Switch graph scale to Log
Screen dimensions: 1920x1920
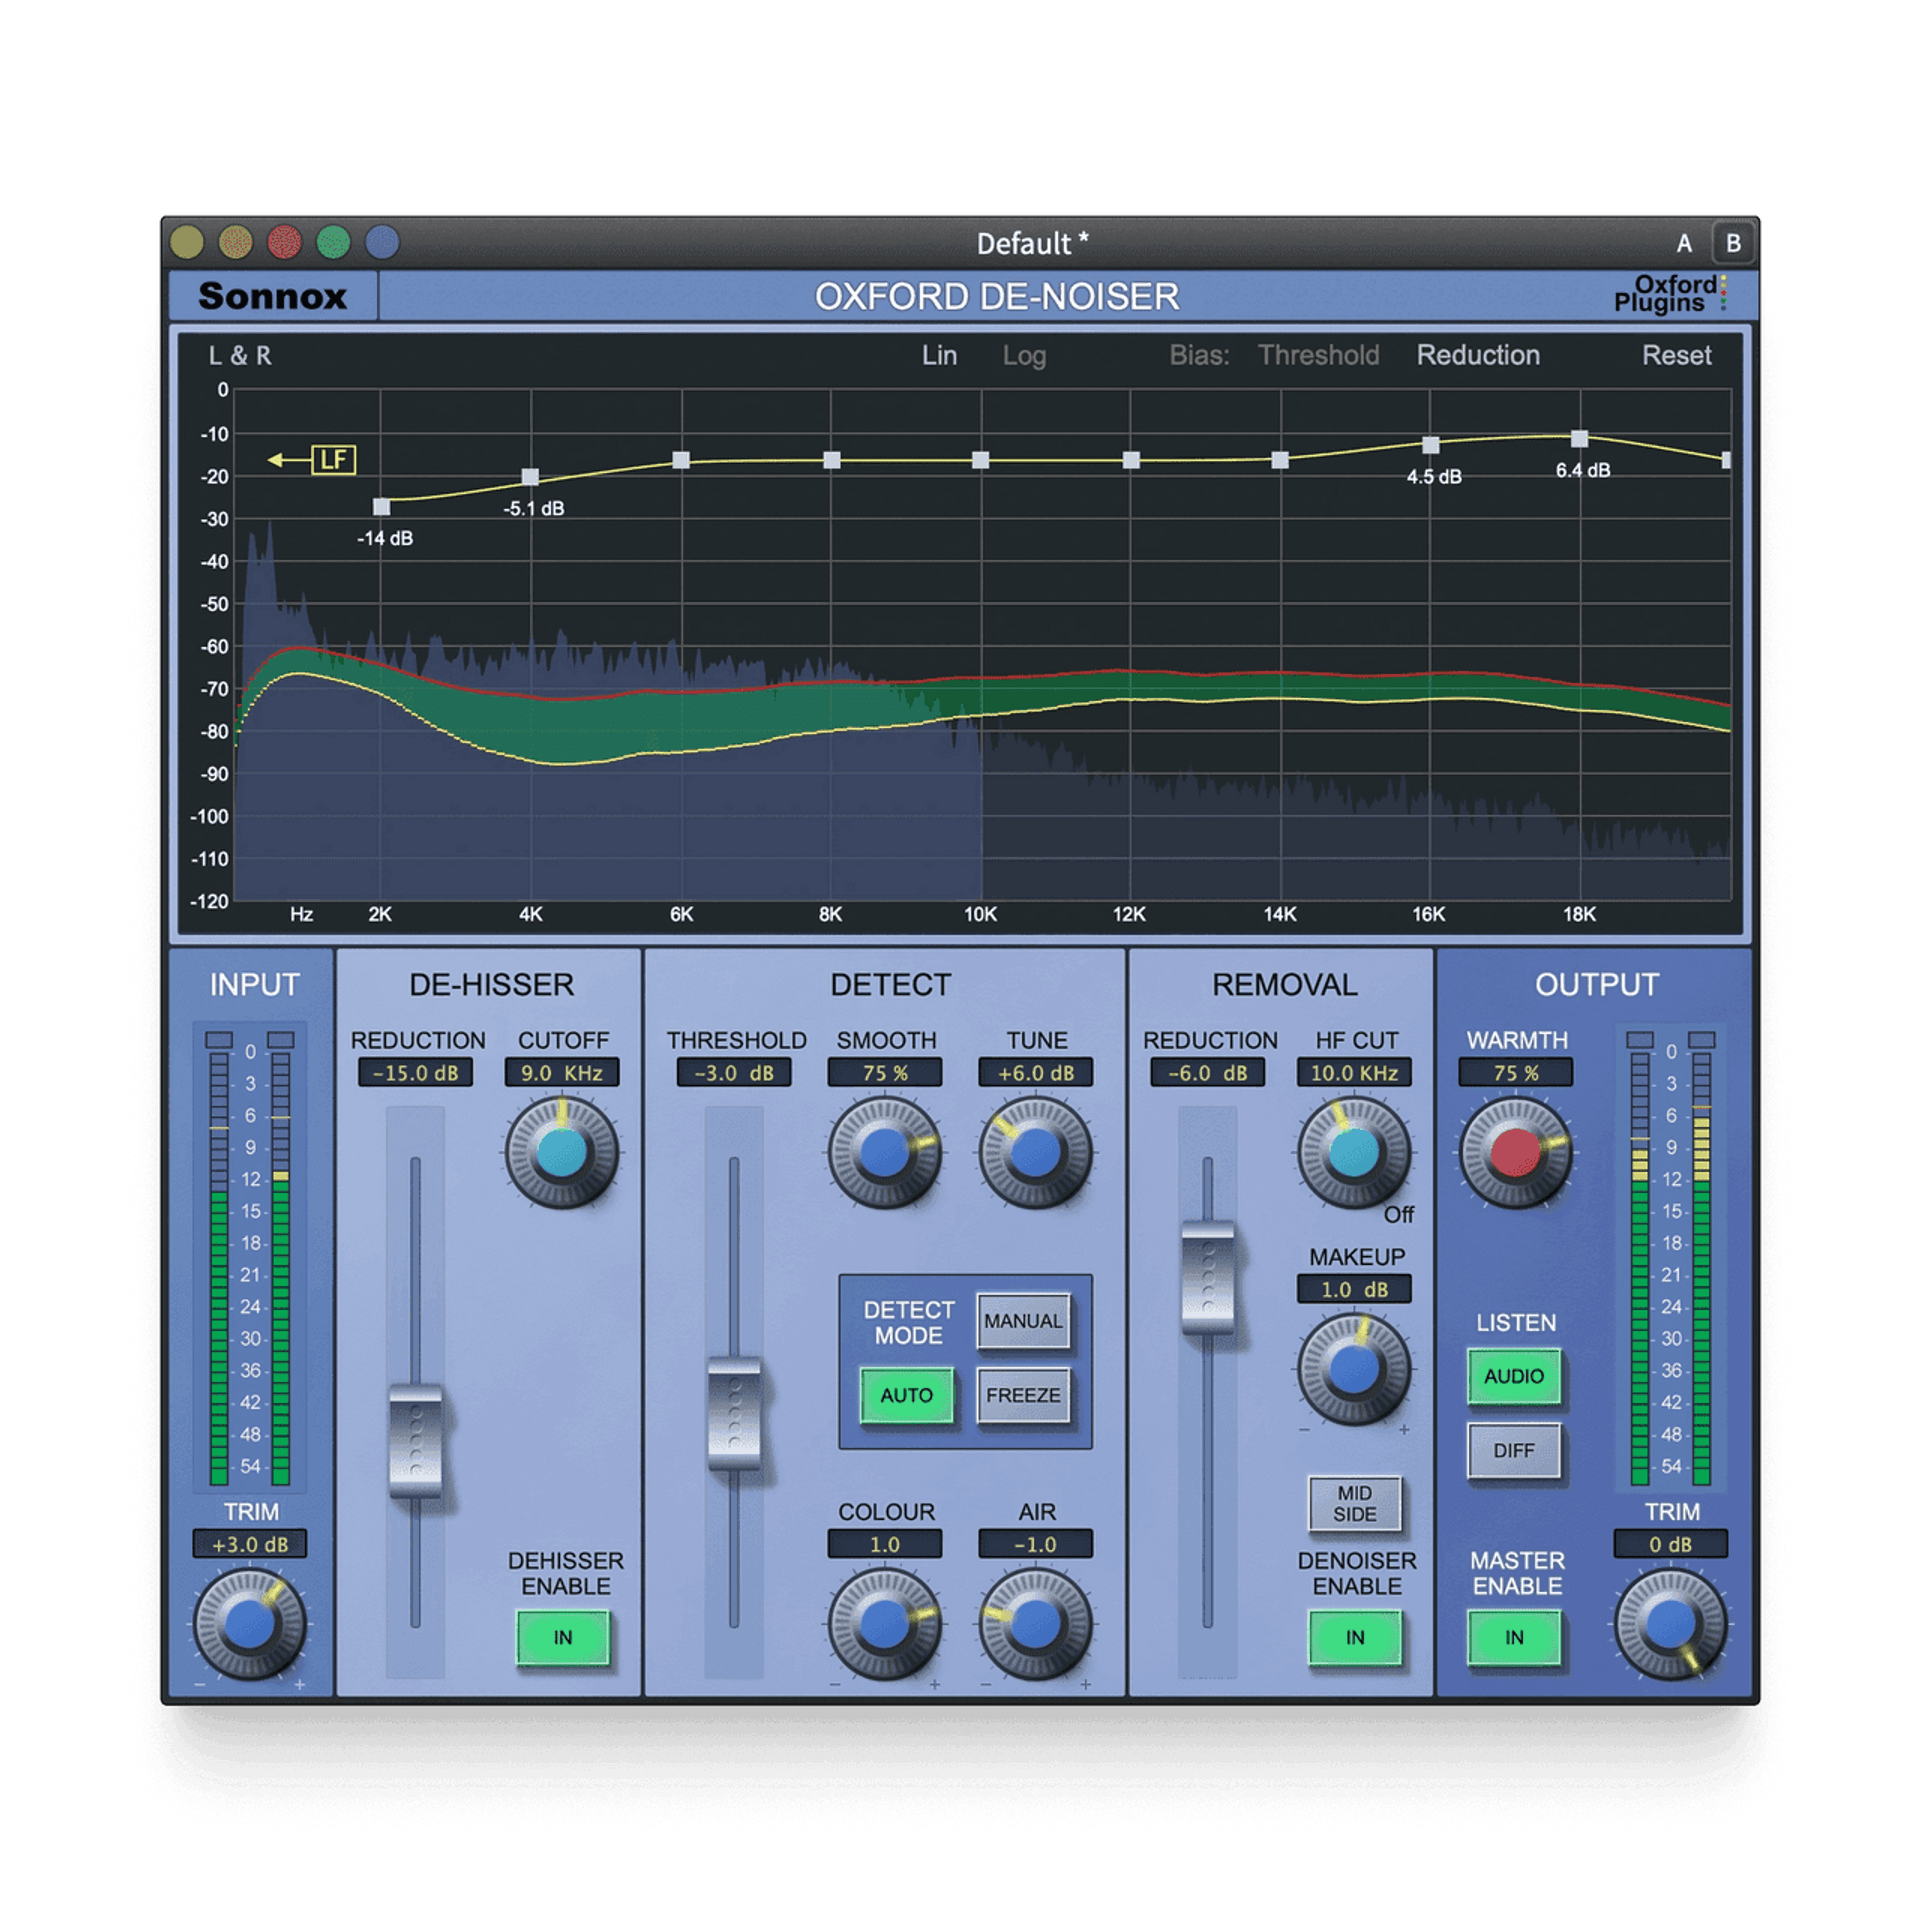click(1024, 355)
